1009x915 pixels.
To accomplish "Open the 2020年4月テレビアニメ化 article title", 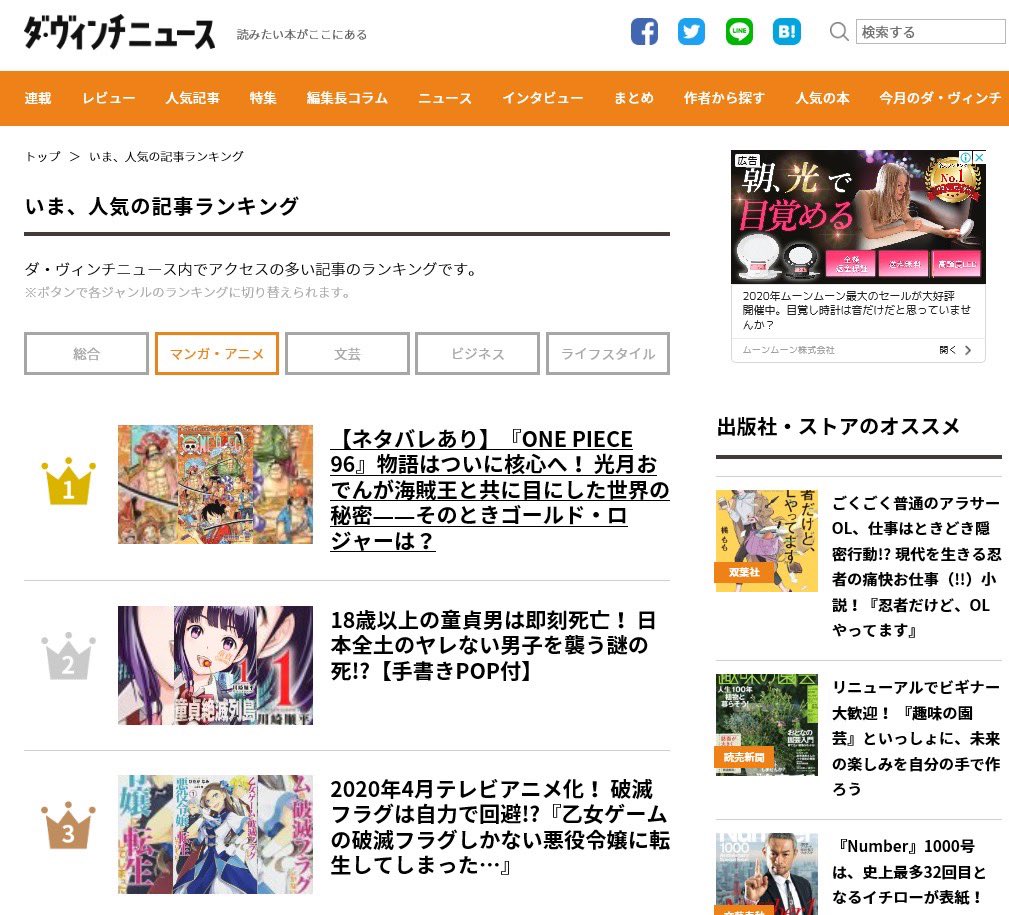I will [x=500, y=827].
